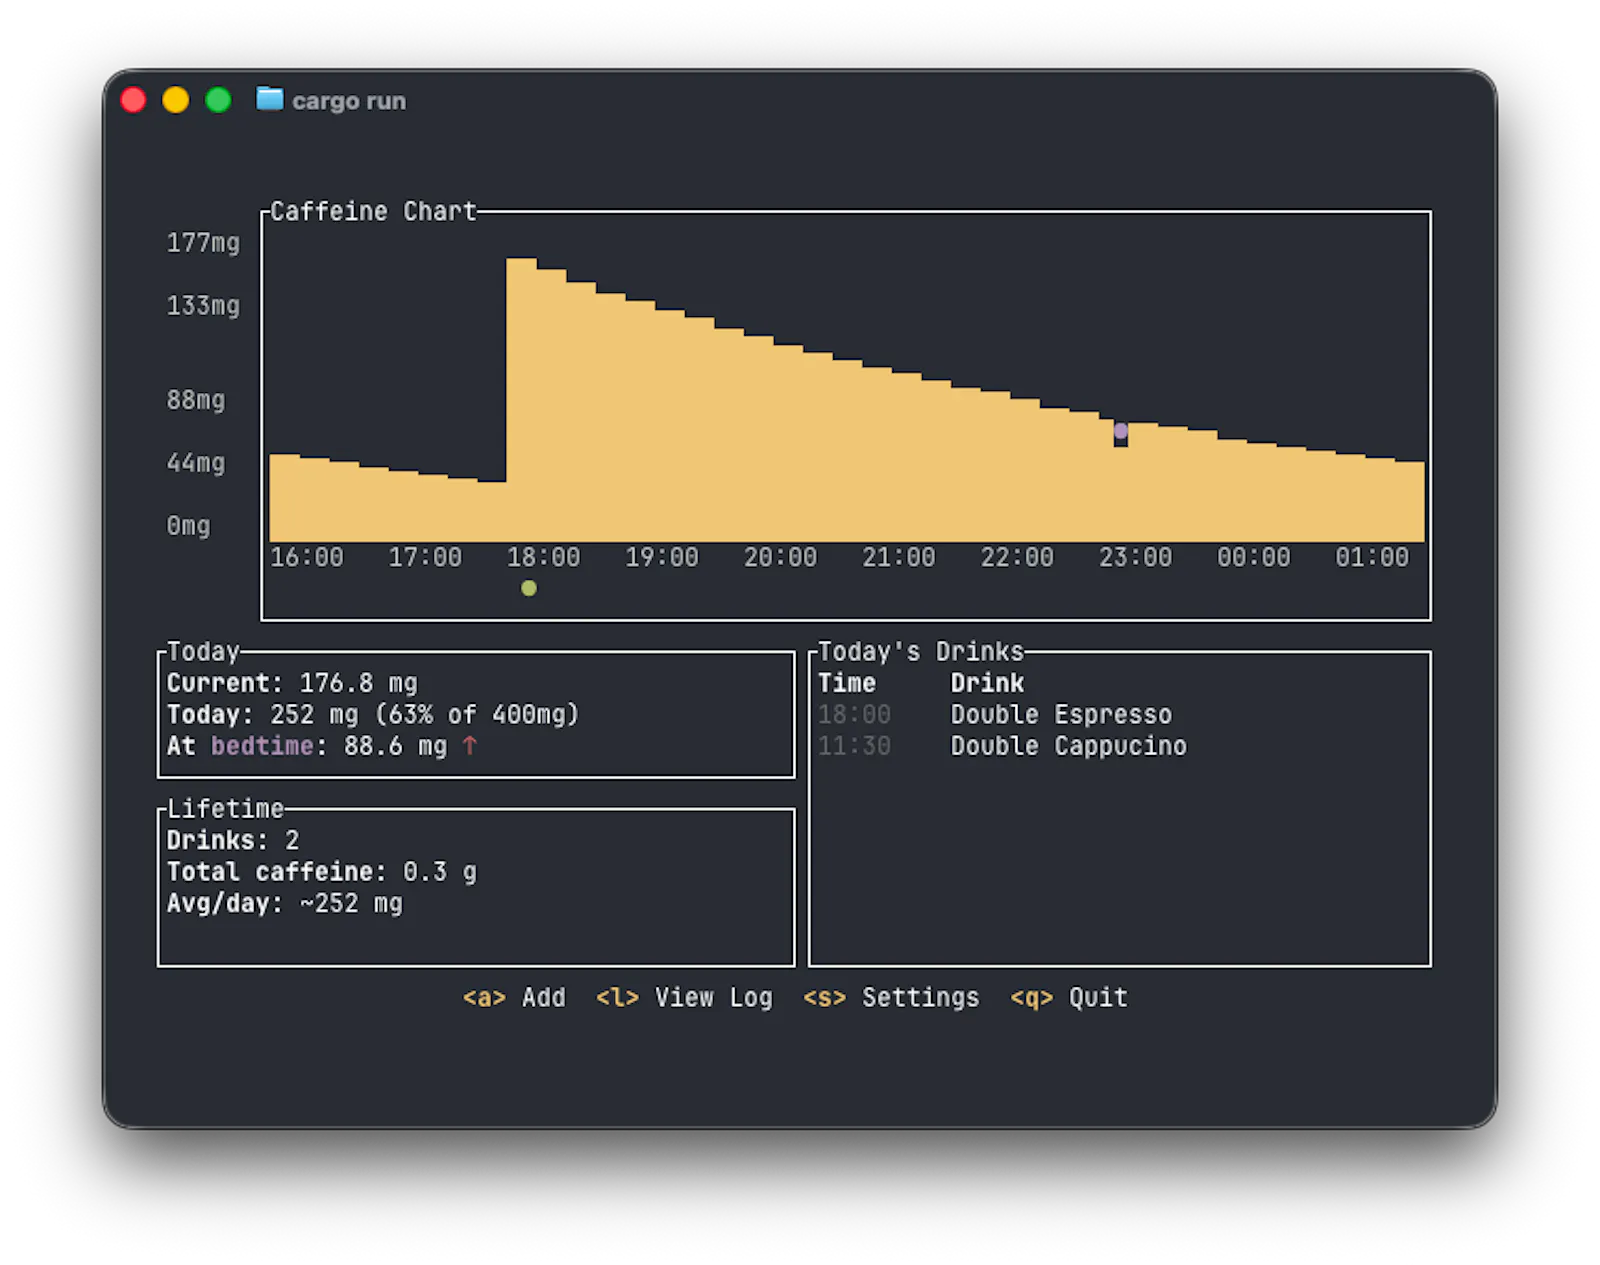The height and width of the screenshot is (1265, 1600).
Task: Click the Current: 176.8 mg line
Action: pos(292,683)
